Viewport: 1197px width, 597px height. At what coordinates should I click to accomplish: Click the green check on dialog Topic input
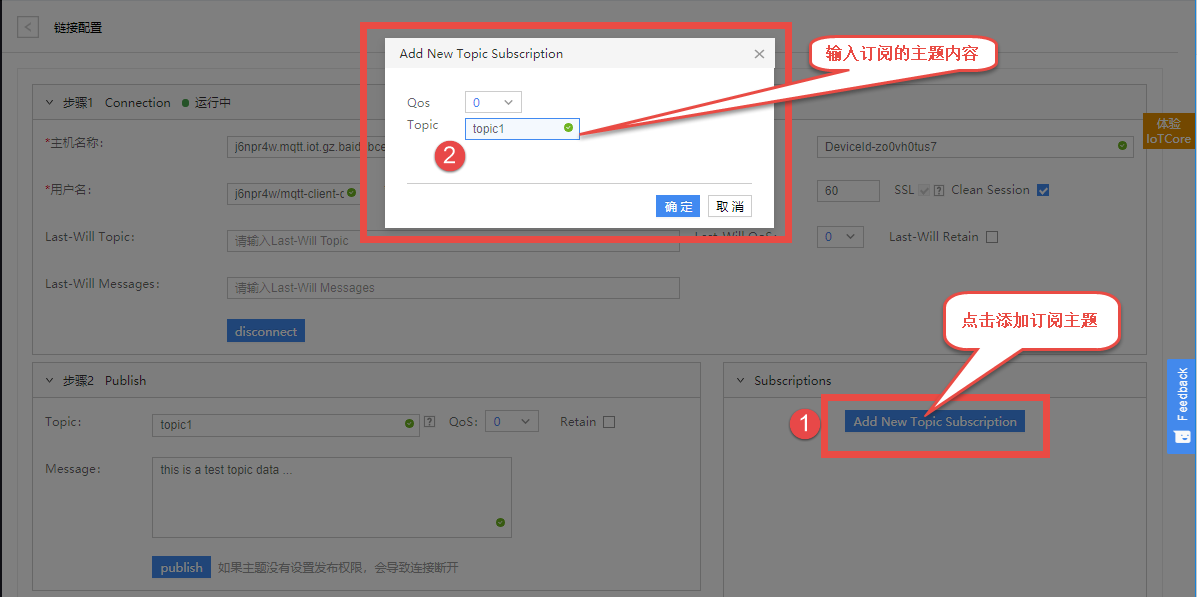click(569, 129)
